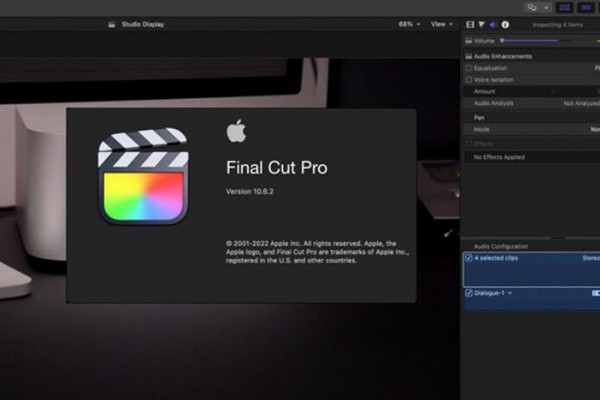Click the Final Cut Pro clapperboard icon
Viewport: 600px width, 400px height.
pyautogui.click(x=143, y=176)
